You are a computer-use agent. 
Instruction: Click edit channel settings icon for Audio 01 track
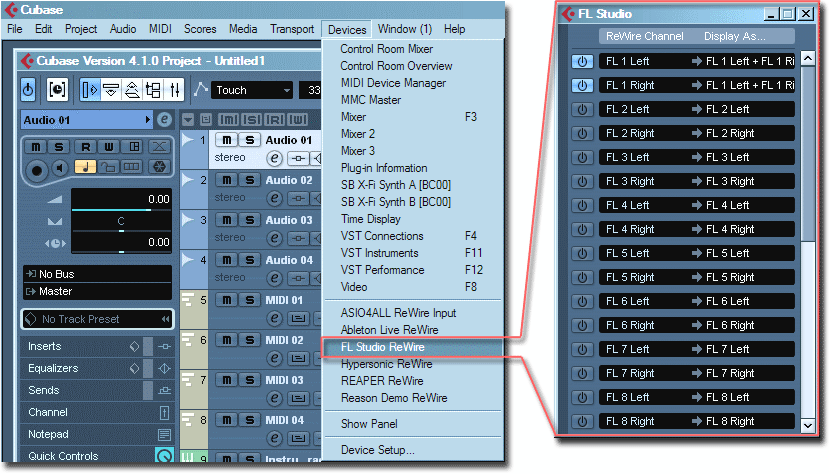coord(274,158)
